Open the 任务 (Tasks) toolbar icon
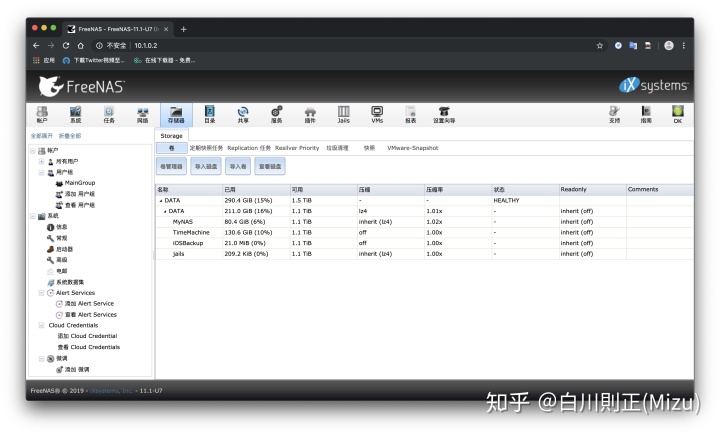The height and width of the screenshot is (435, 720). click(109, 114)
